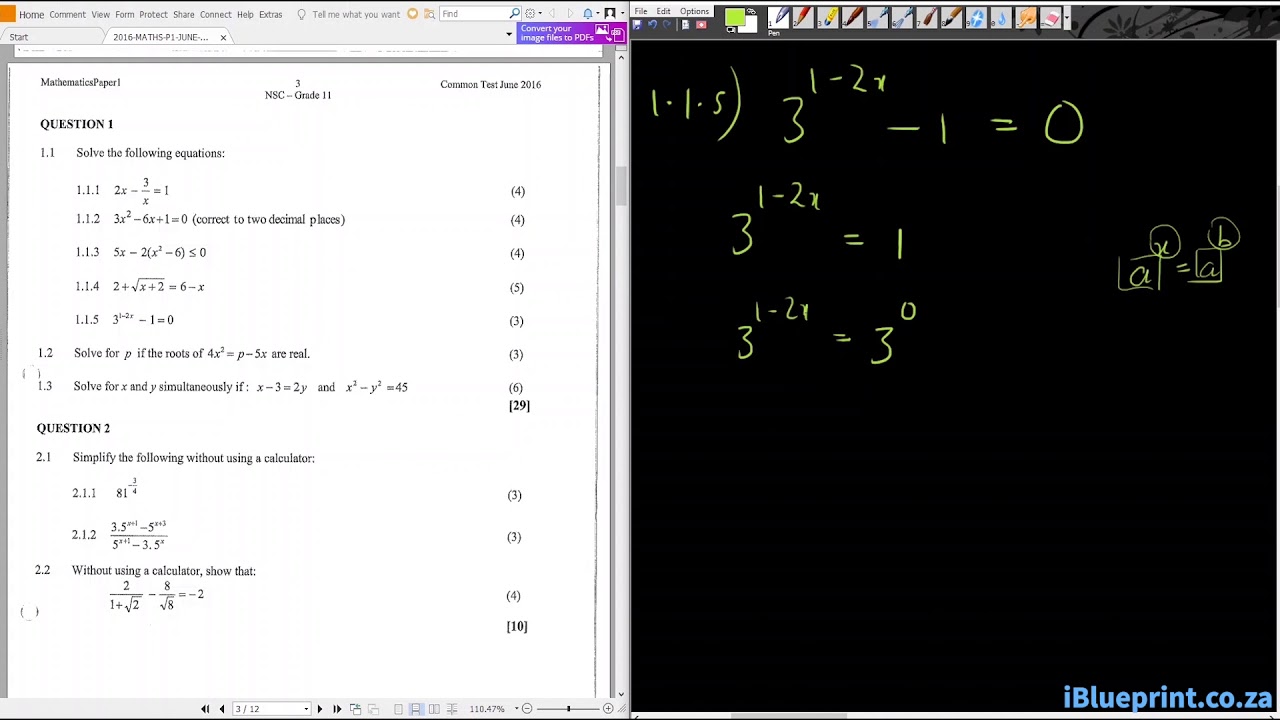Open the Share ribbon tab
This screenshot has height=720, width=1280.
click(x=183, y=14)
